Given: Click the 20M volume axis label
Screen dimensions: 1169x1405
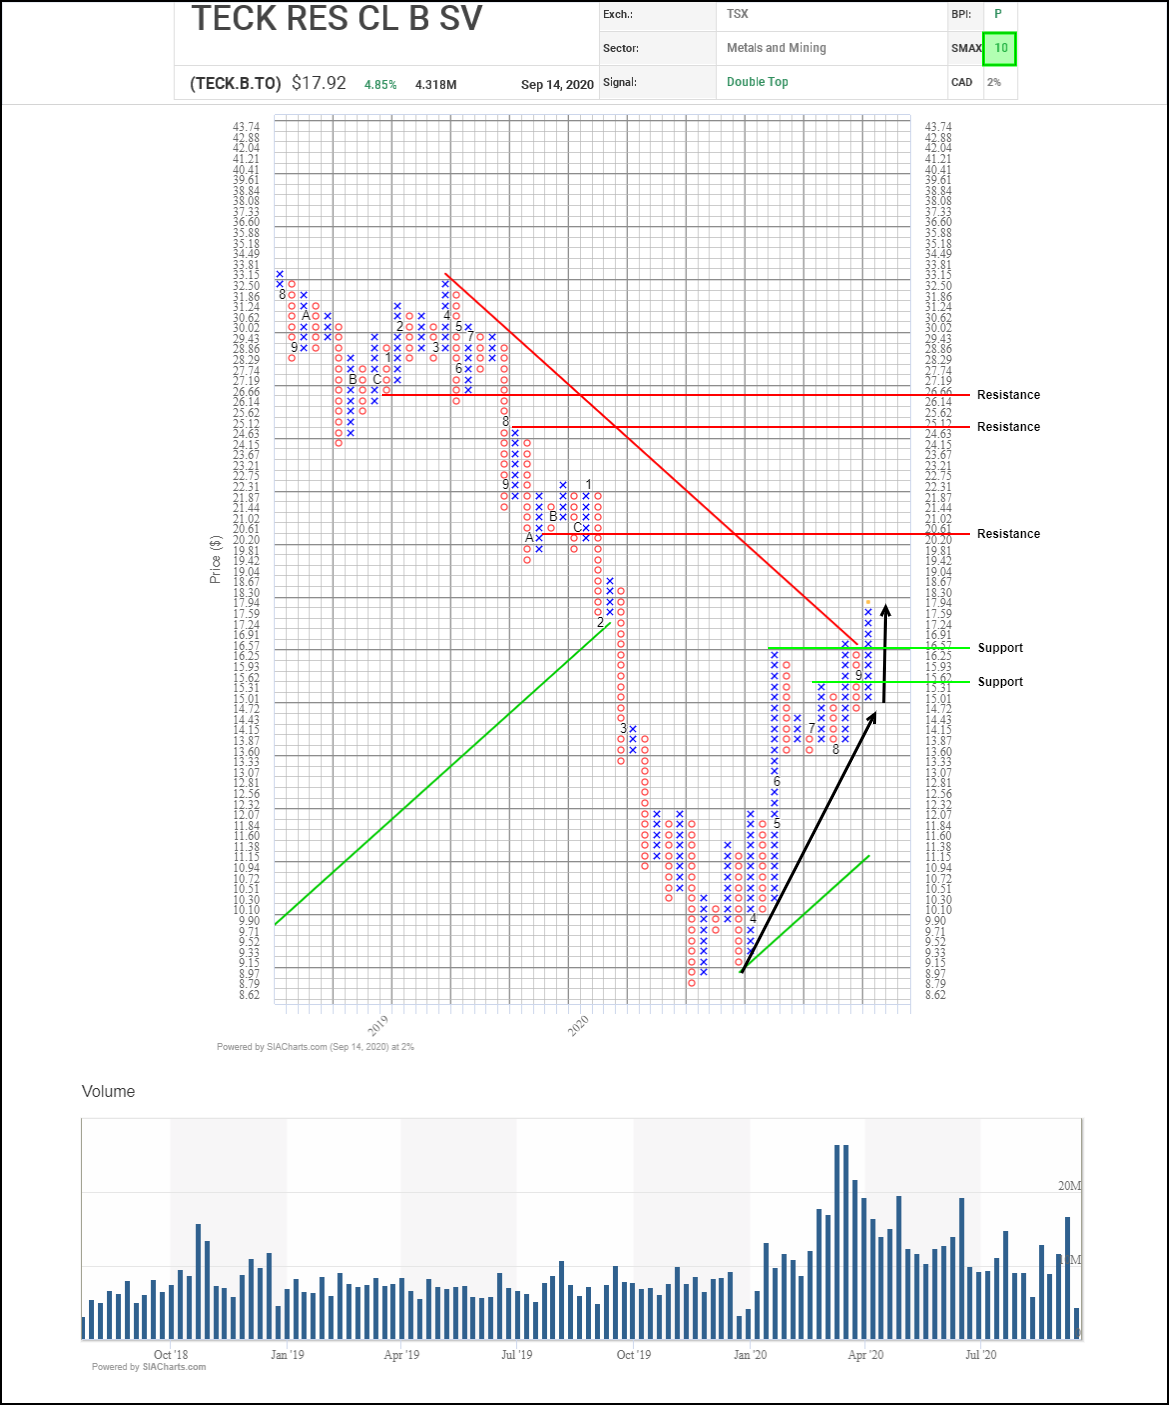Looking at the screenshot, I should tap(1069, 1186).
